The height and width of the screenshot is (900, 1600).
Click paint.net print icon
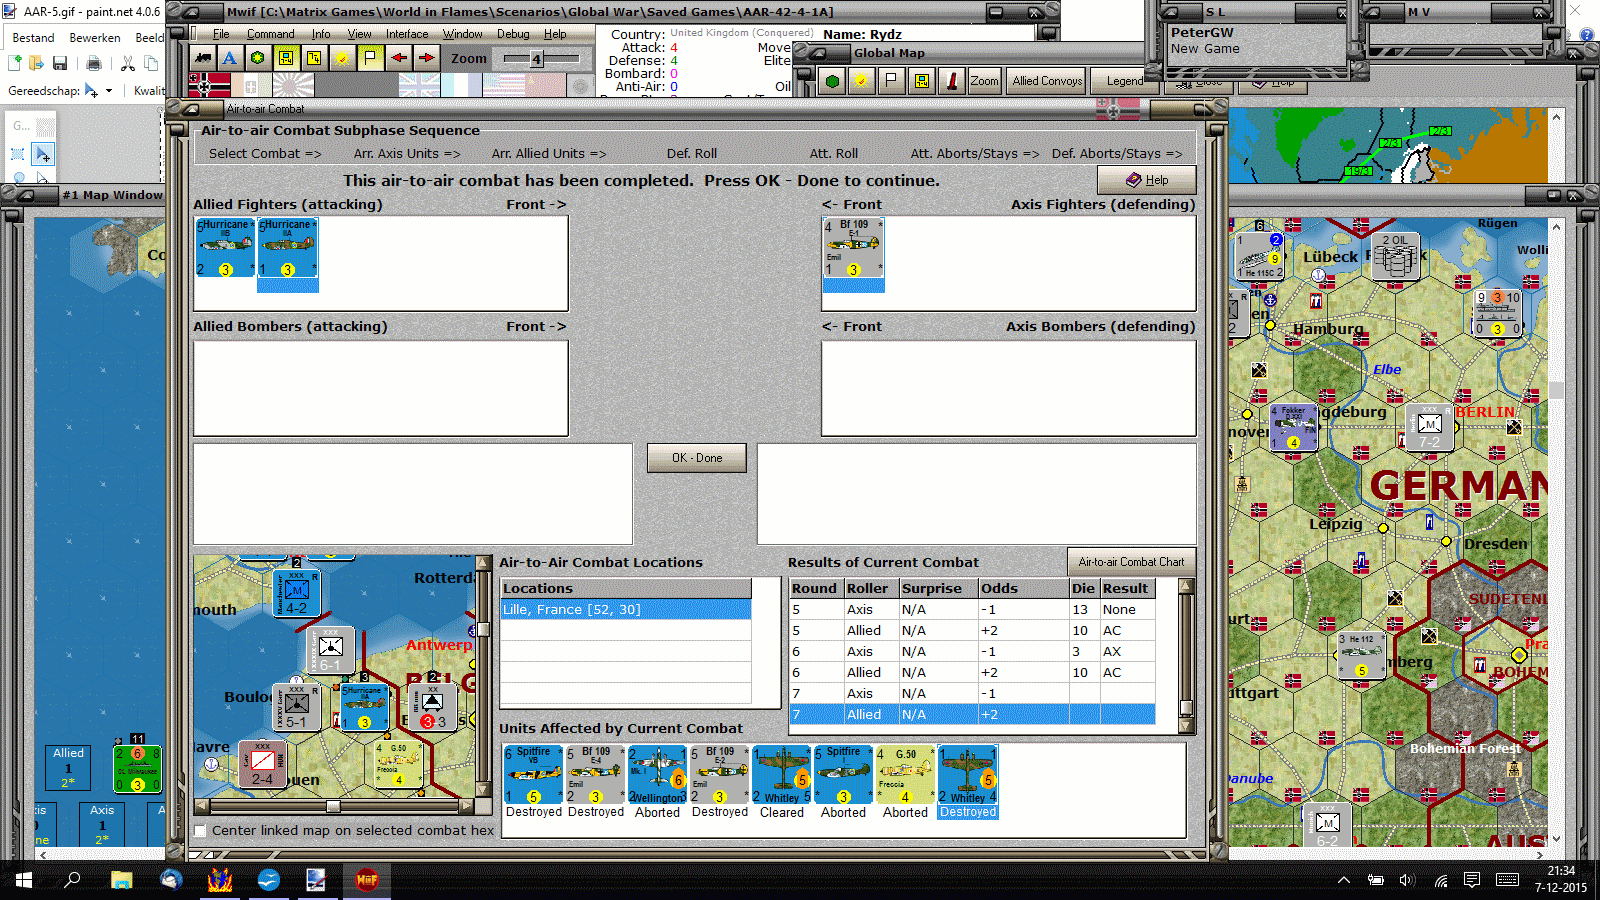(x=94, y=64)
